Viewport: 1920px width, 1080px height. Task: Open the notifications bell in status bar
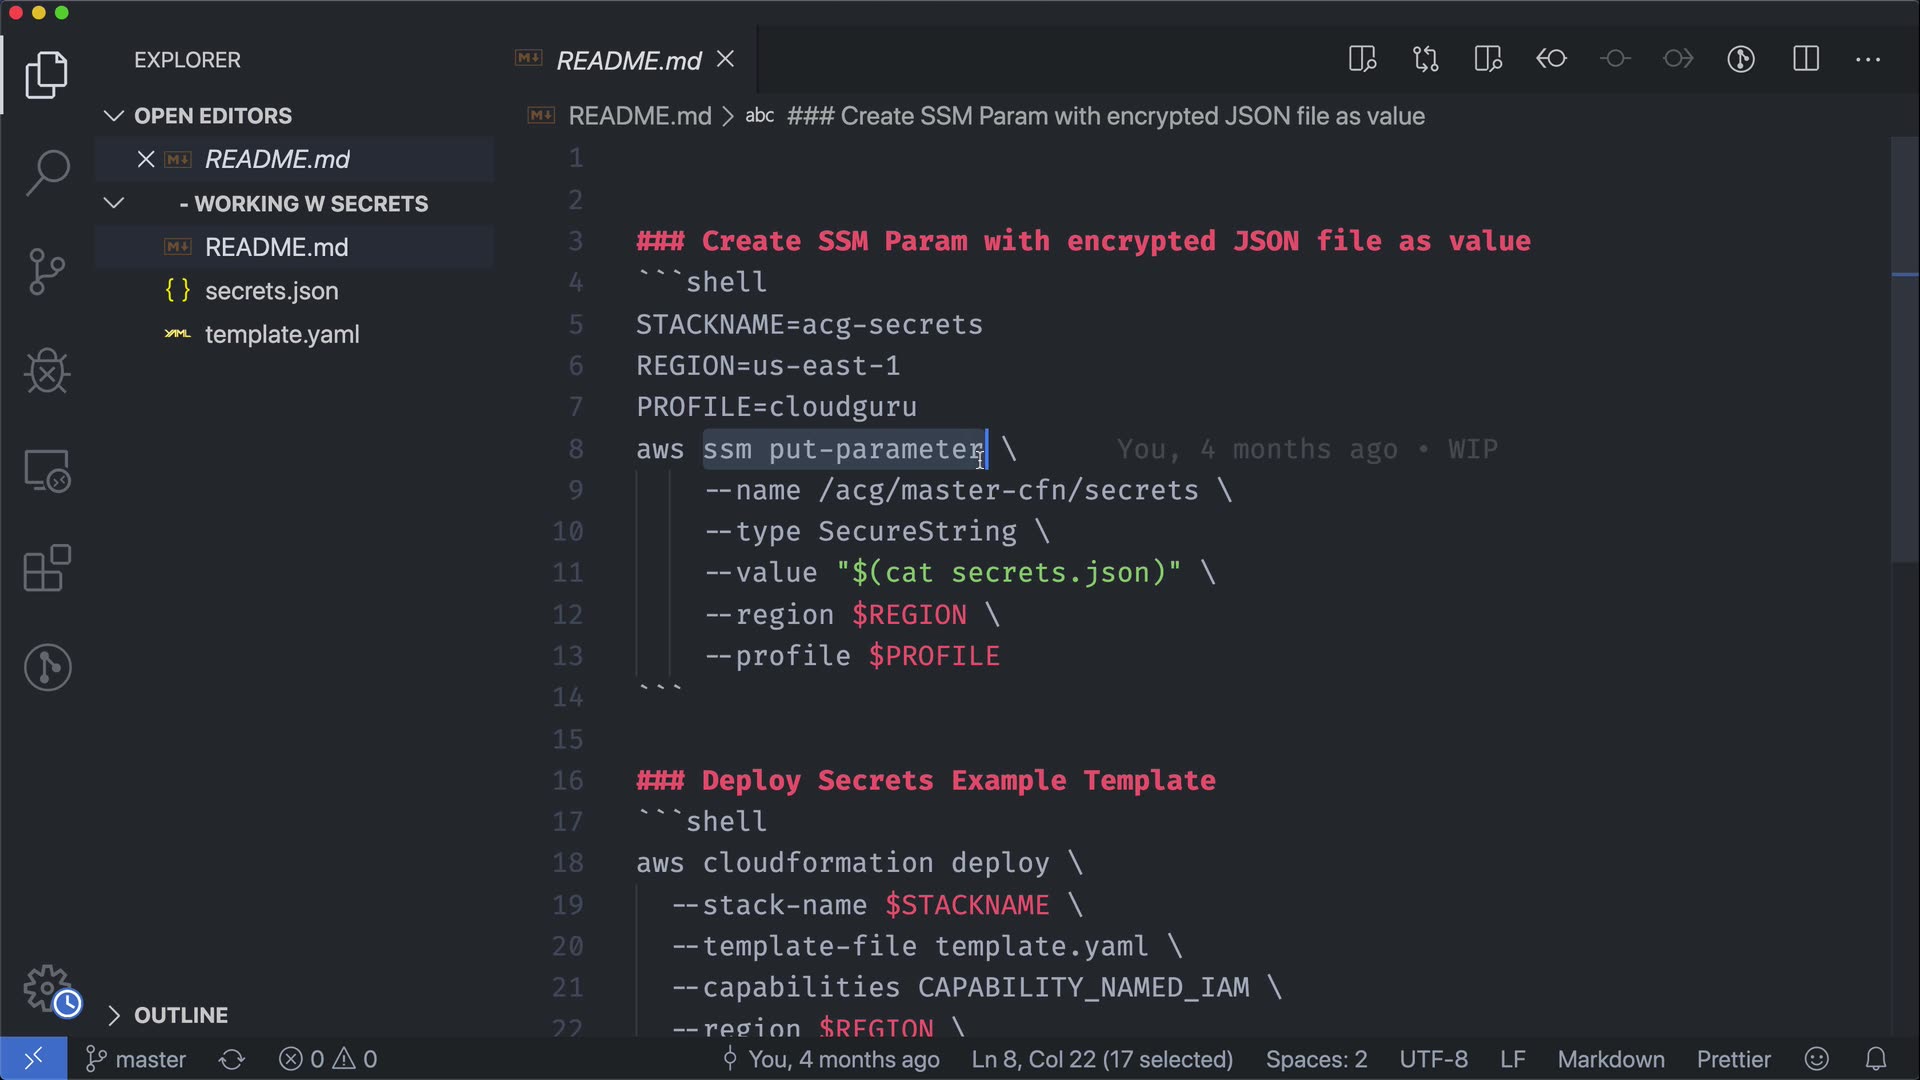click(1876, 1059)
